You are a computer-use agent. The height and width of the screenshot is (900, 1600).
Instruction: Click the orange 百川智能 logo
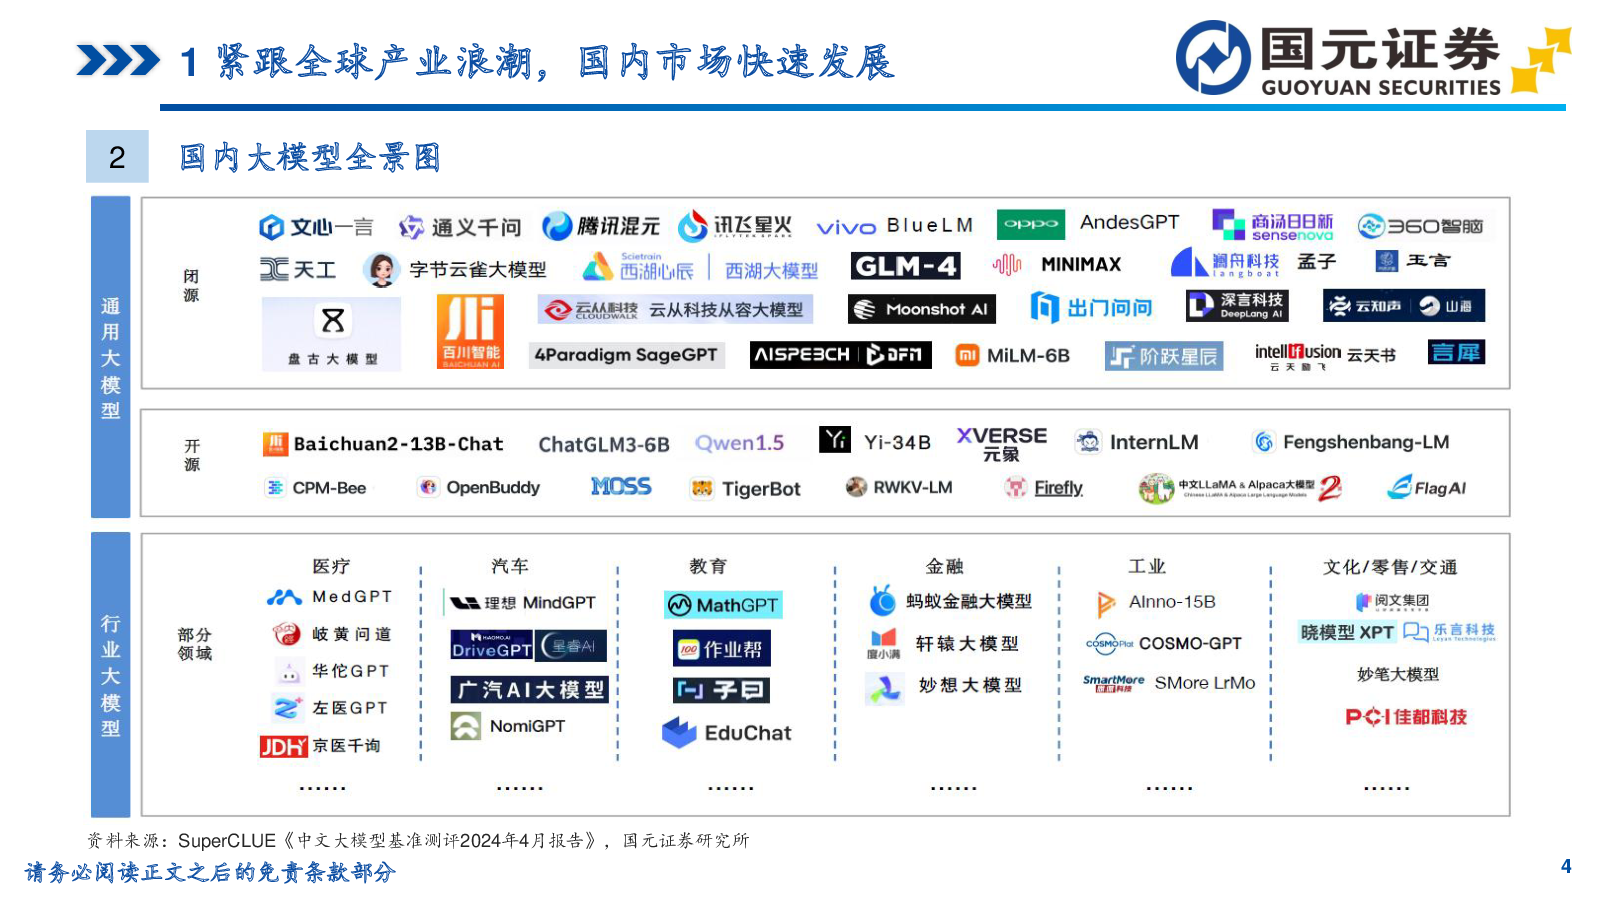(470, 332)
